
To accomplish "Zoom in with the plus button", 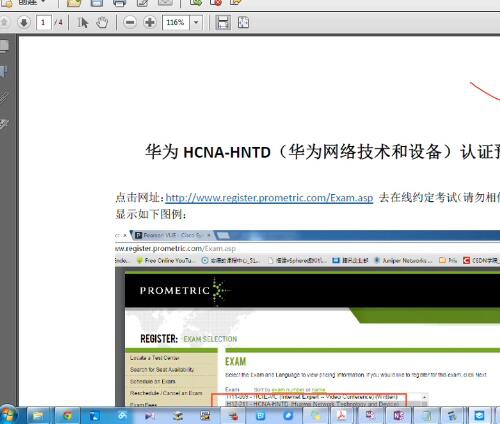I will coord(150,23).
